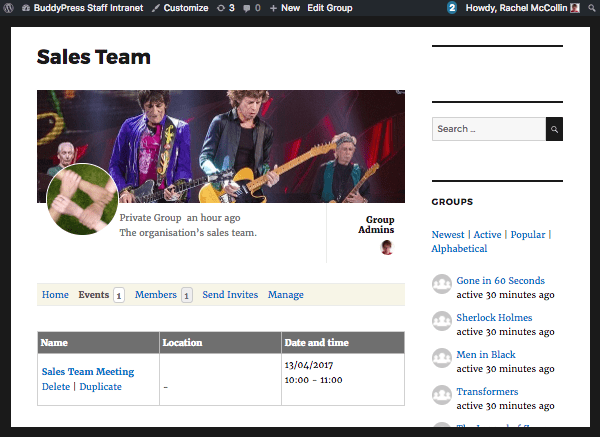Click the Sales Team page title
The image size is (600, 437).
tap(94, 57)
